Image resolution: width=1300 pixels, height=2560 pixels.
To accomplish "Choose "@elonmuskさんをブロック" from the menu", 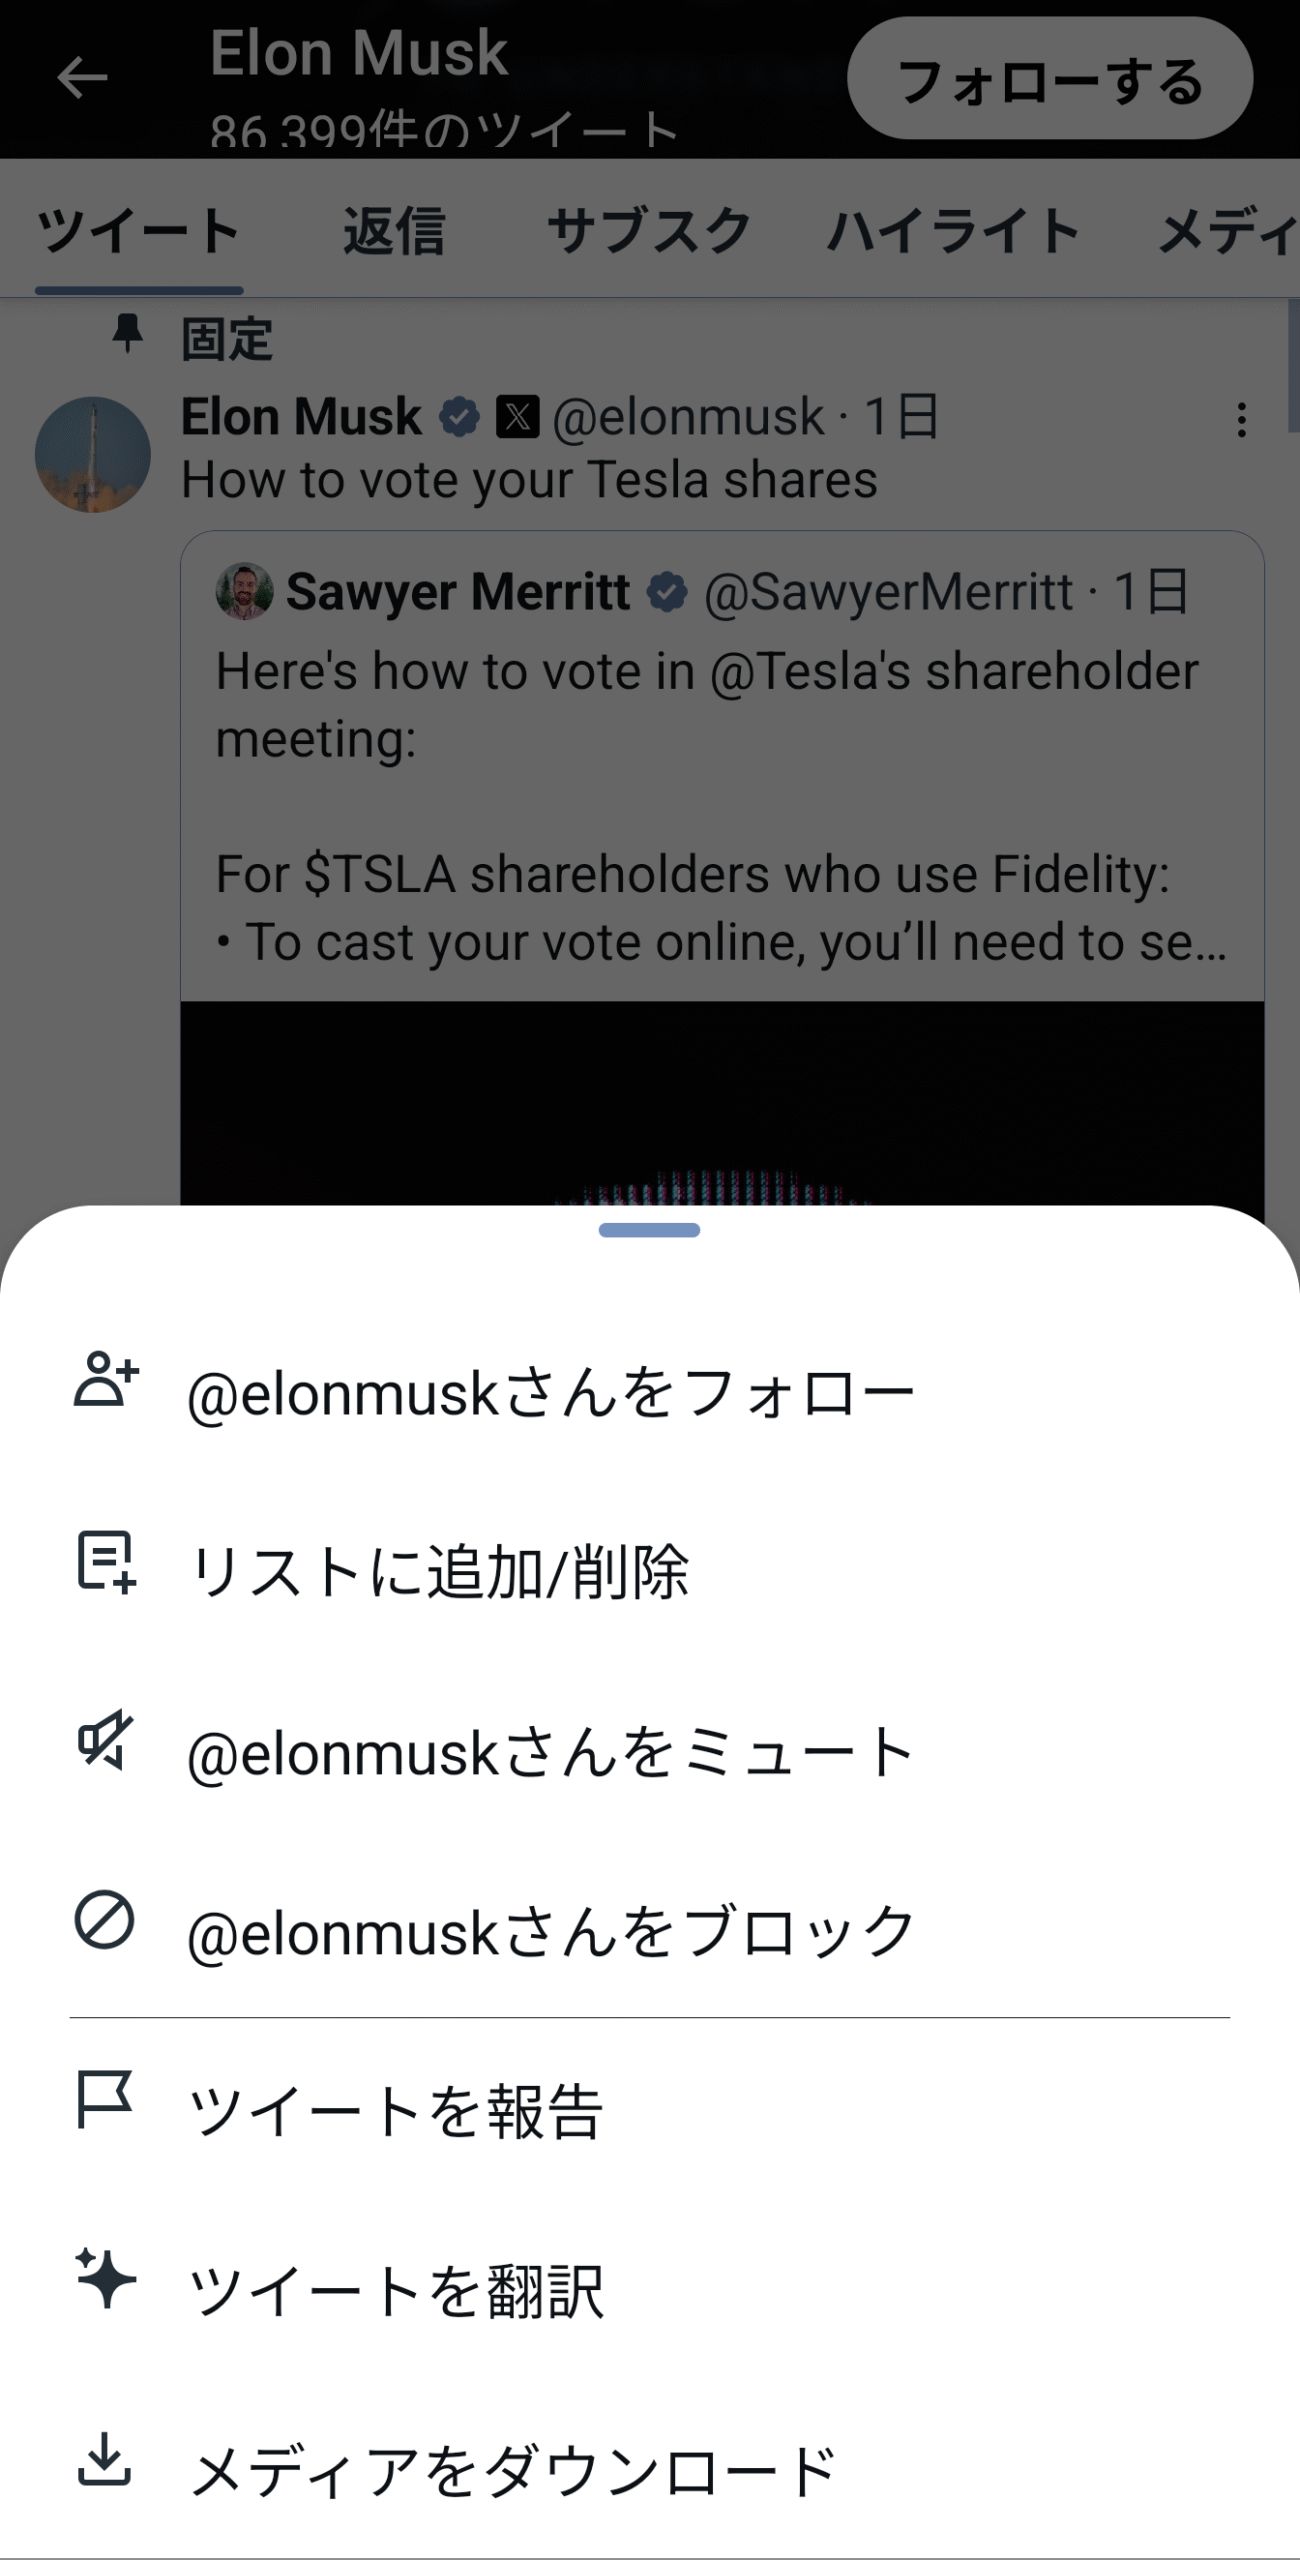I will tap(550, 1932).
